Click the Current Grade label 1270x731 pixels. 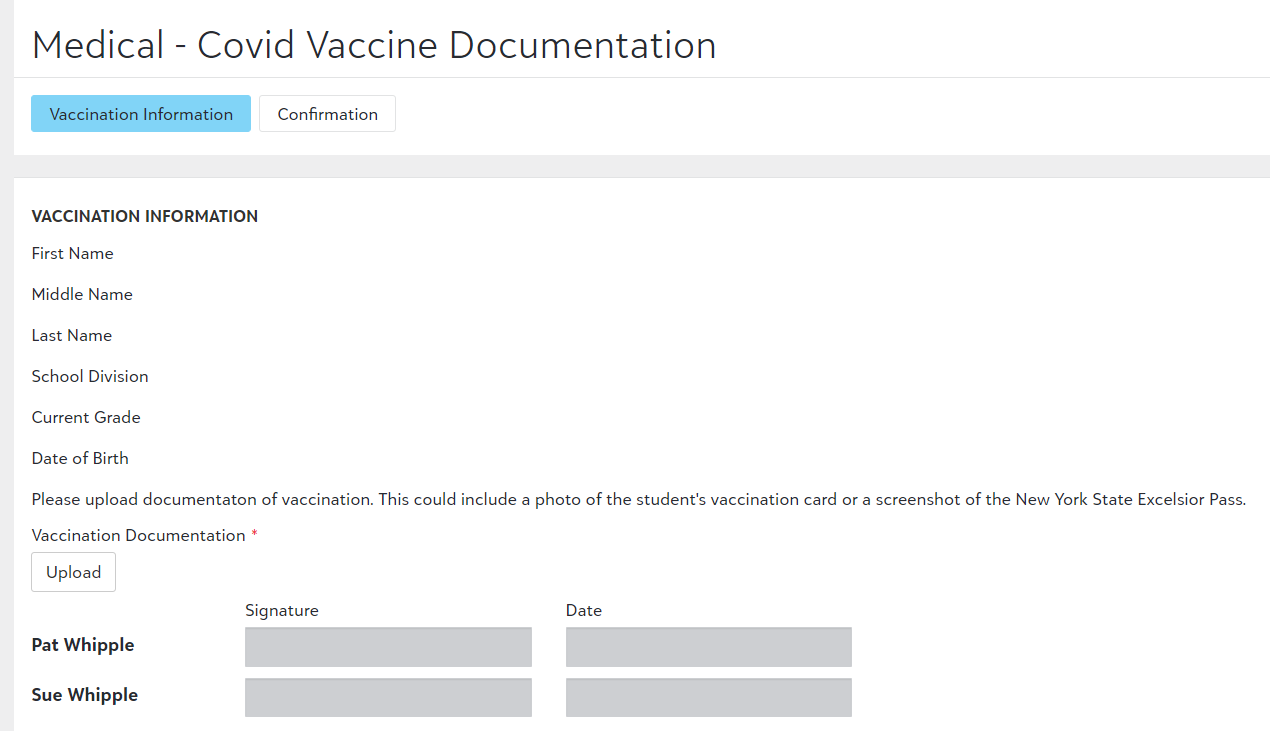(86, 417)
